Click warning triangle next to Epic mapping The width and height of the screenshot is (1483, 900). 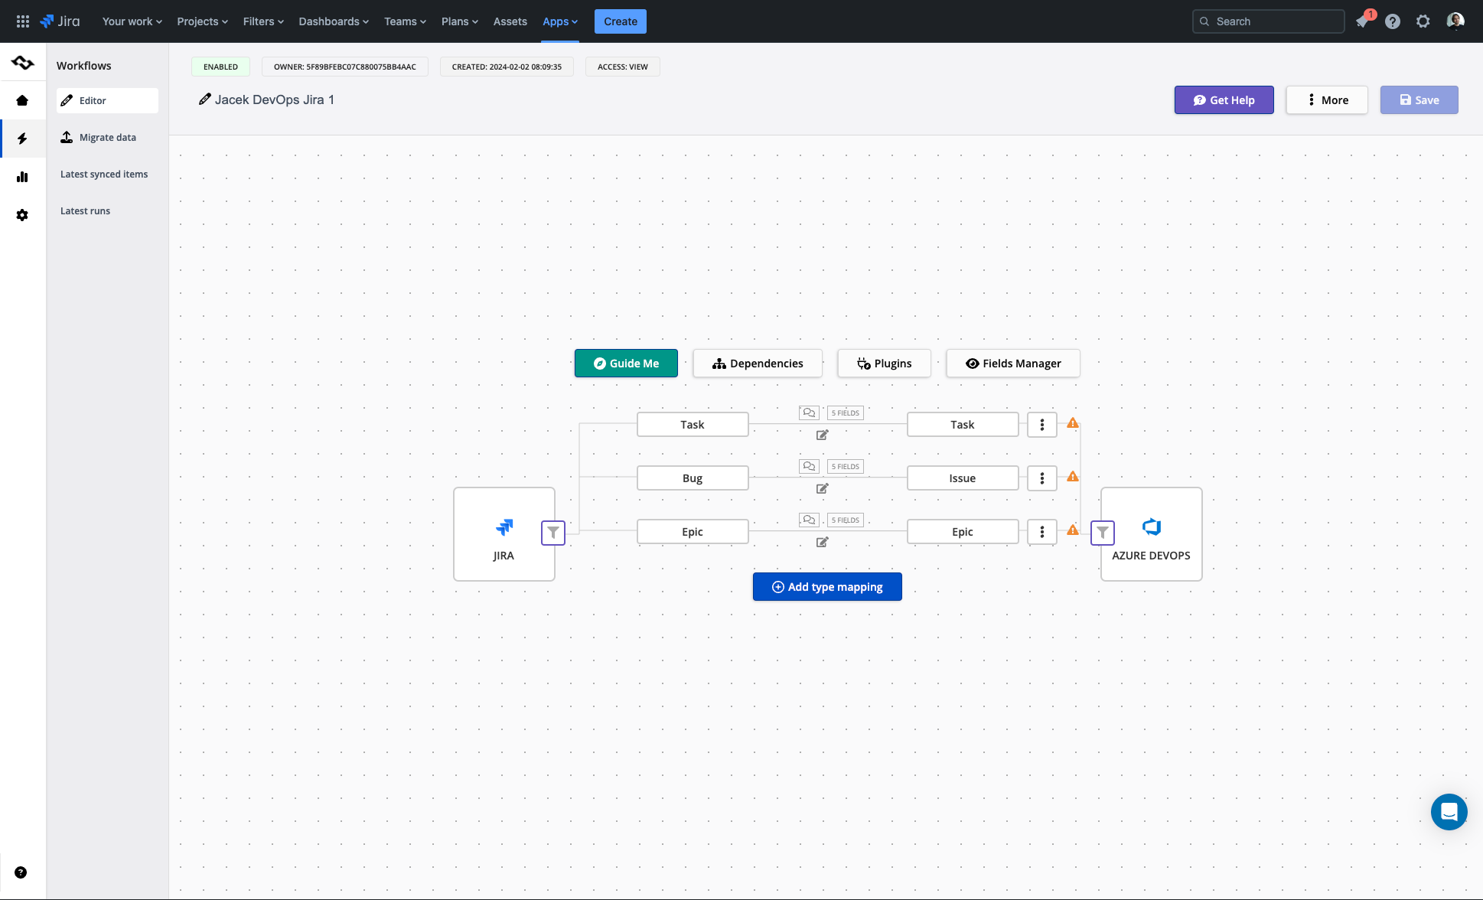(x=1073, y=530)
